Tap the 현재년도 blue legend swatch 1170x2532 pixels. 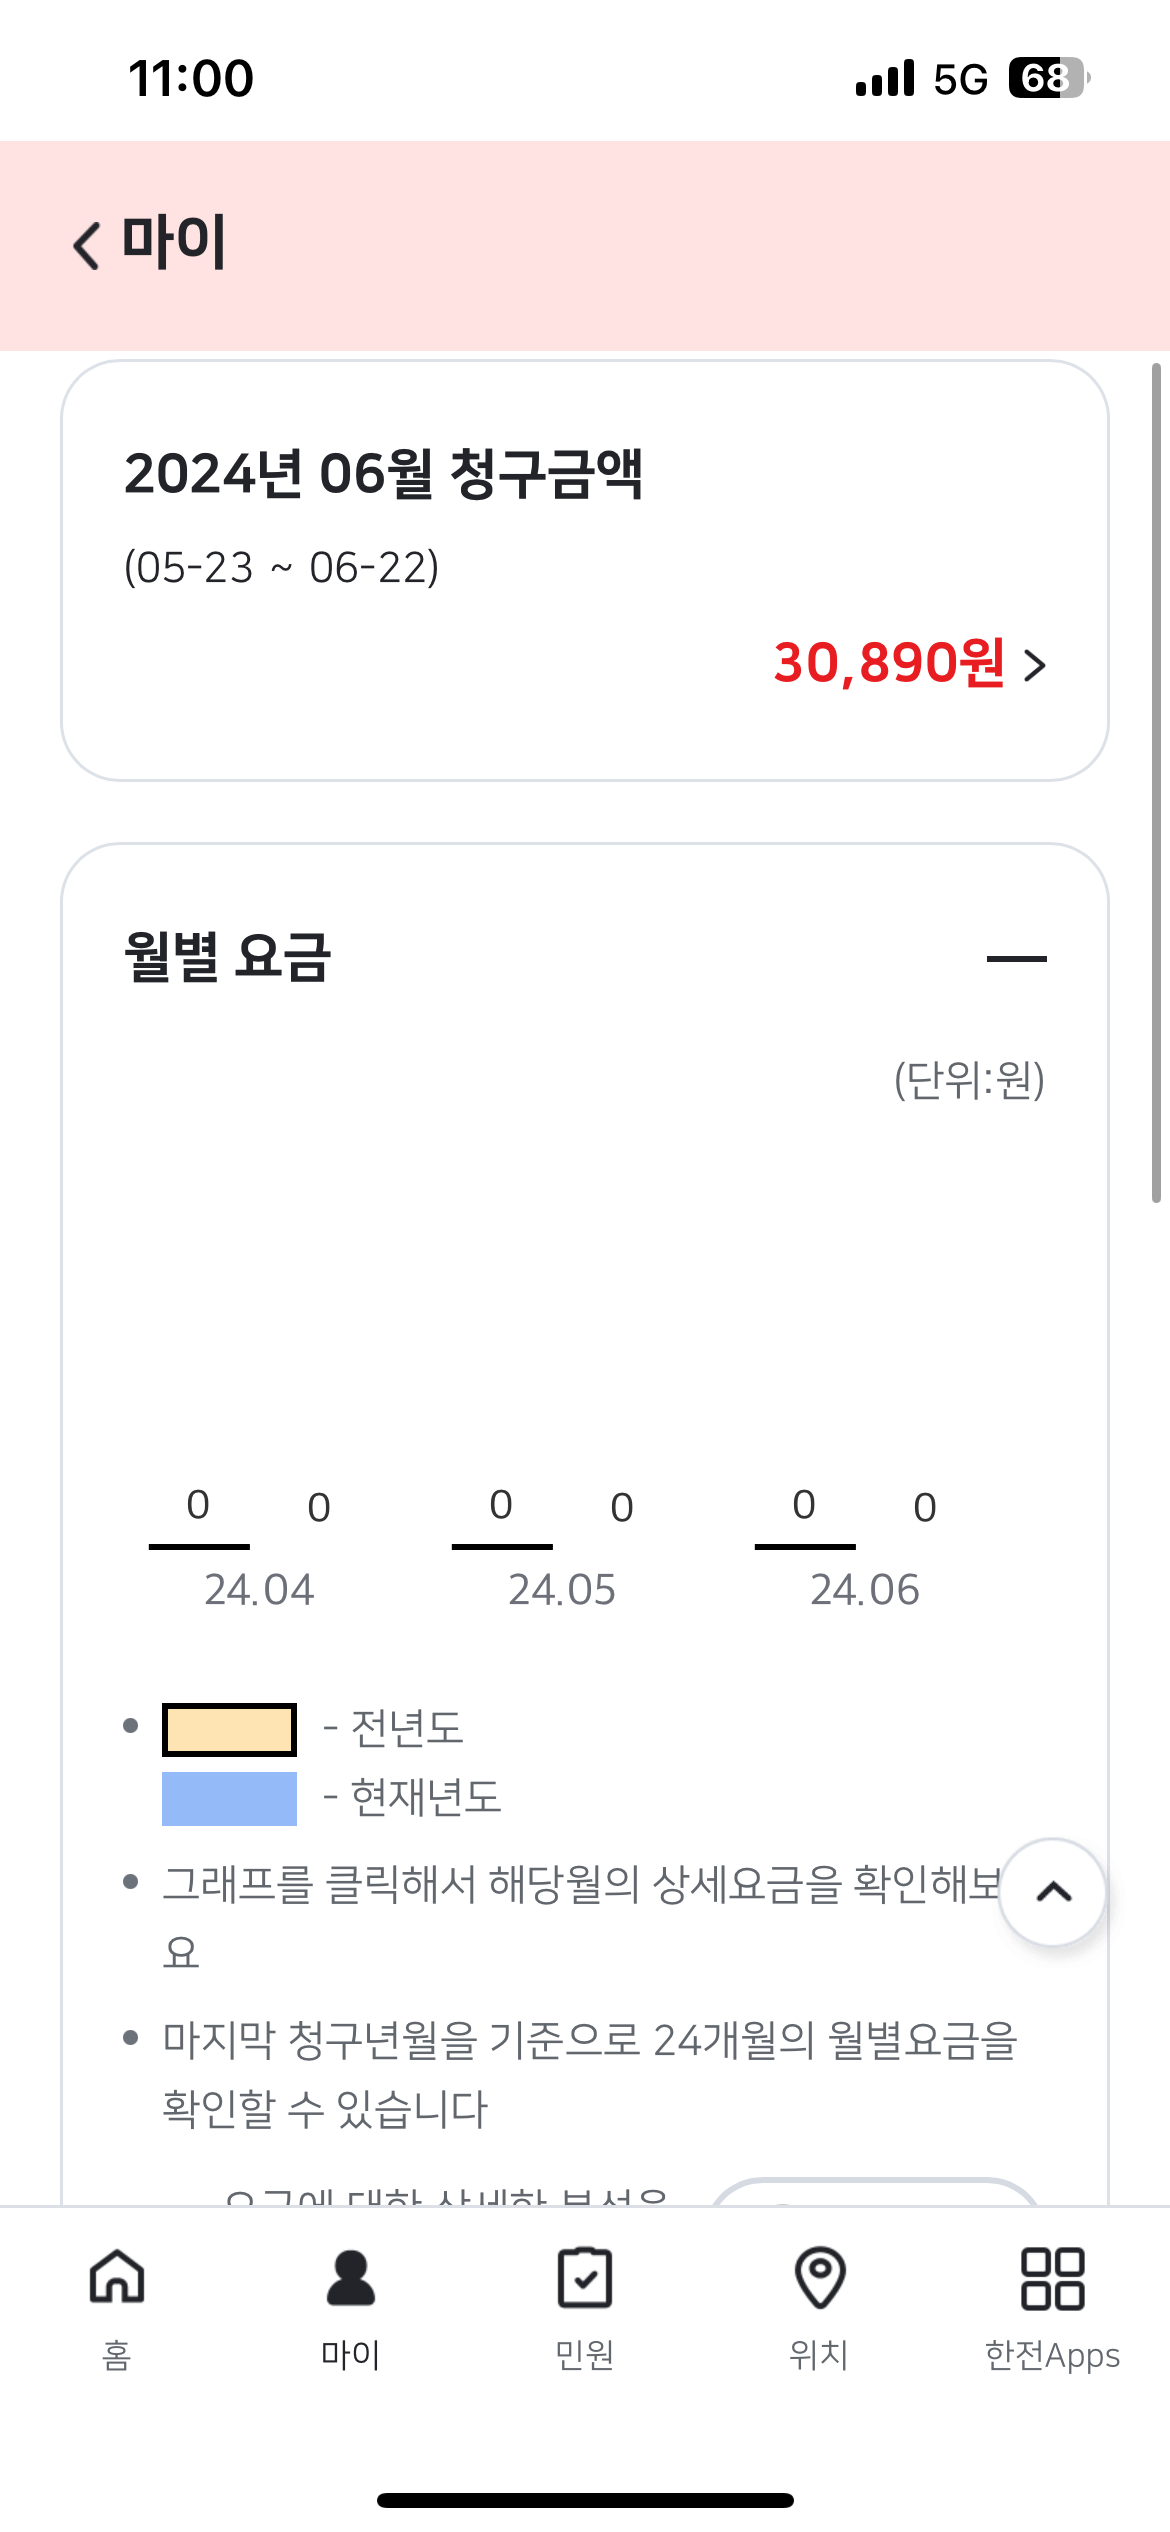coord(229,1798)
